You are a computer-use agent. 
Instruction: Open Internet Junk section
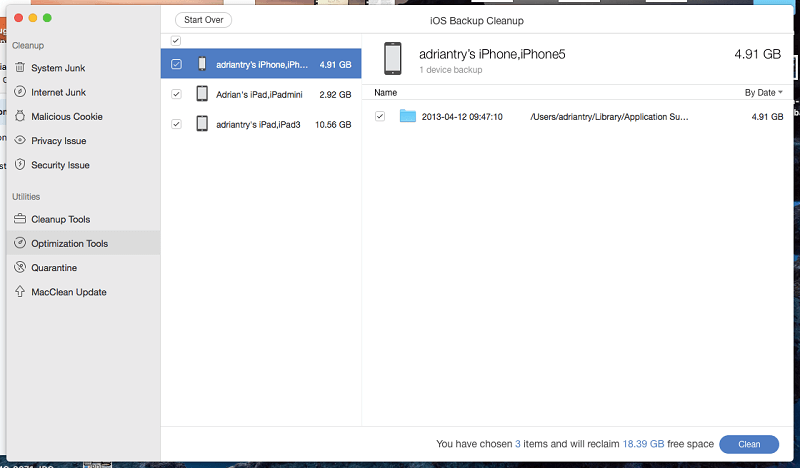pyautogui.click(x=83, y=92)
